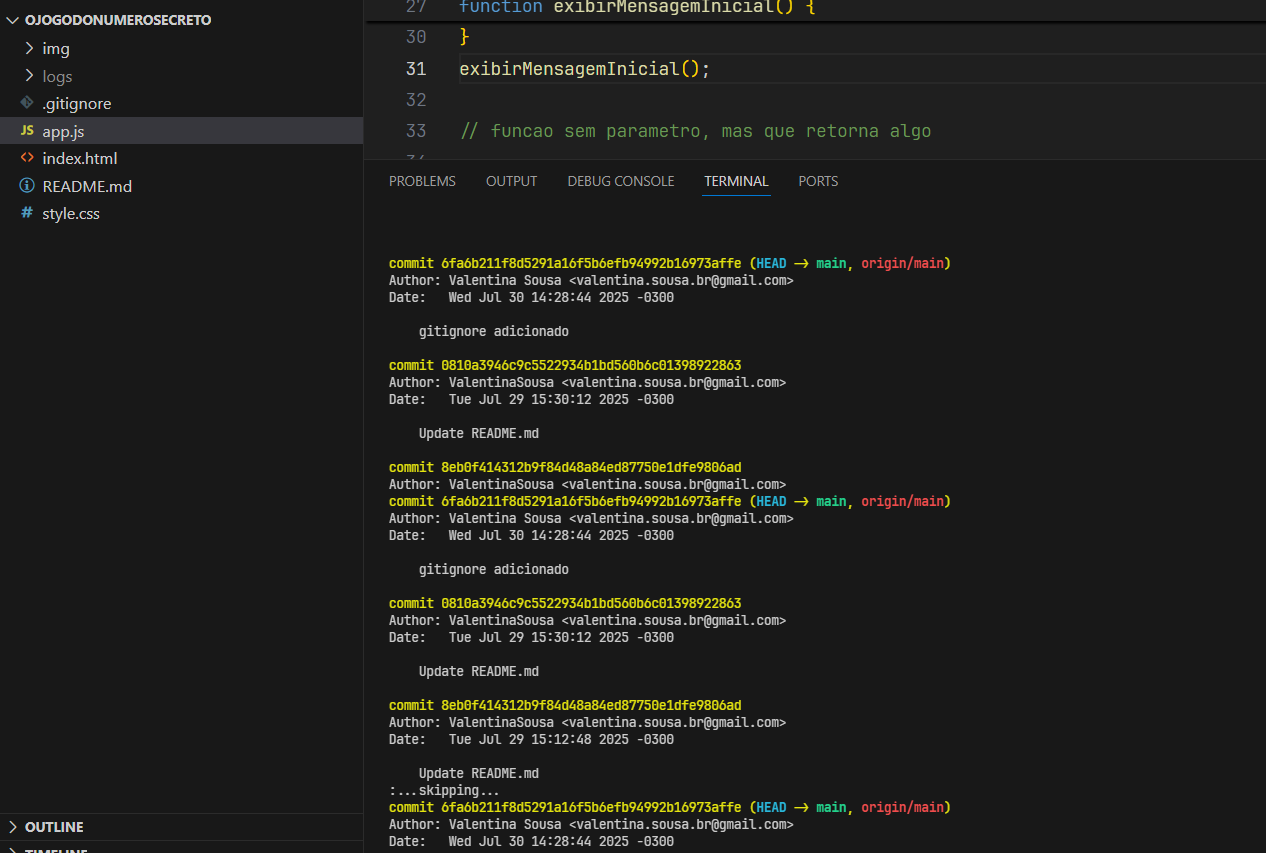Image resolution: width=1266 pixels, height=853 pixels.
Task: Click the hash icon of style.css
Action: click(27, 213)
